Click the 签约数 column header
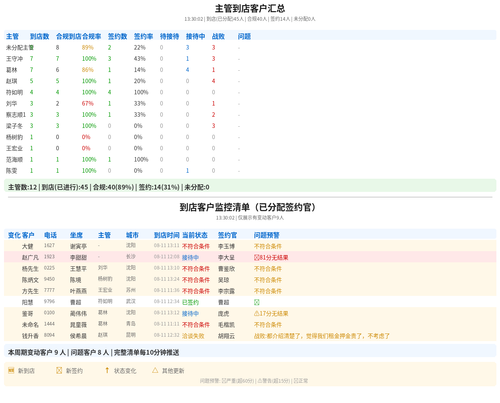The width and height of the screenshot is (500, 403). tap(117, 36)
